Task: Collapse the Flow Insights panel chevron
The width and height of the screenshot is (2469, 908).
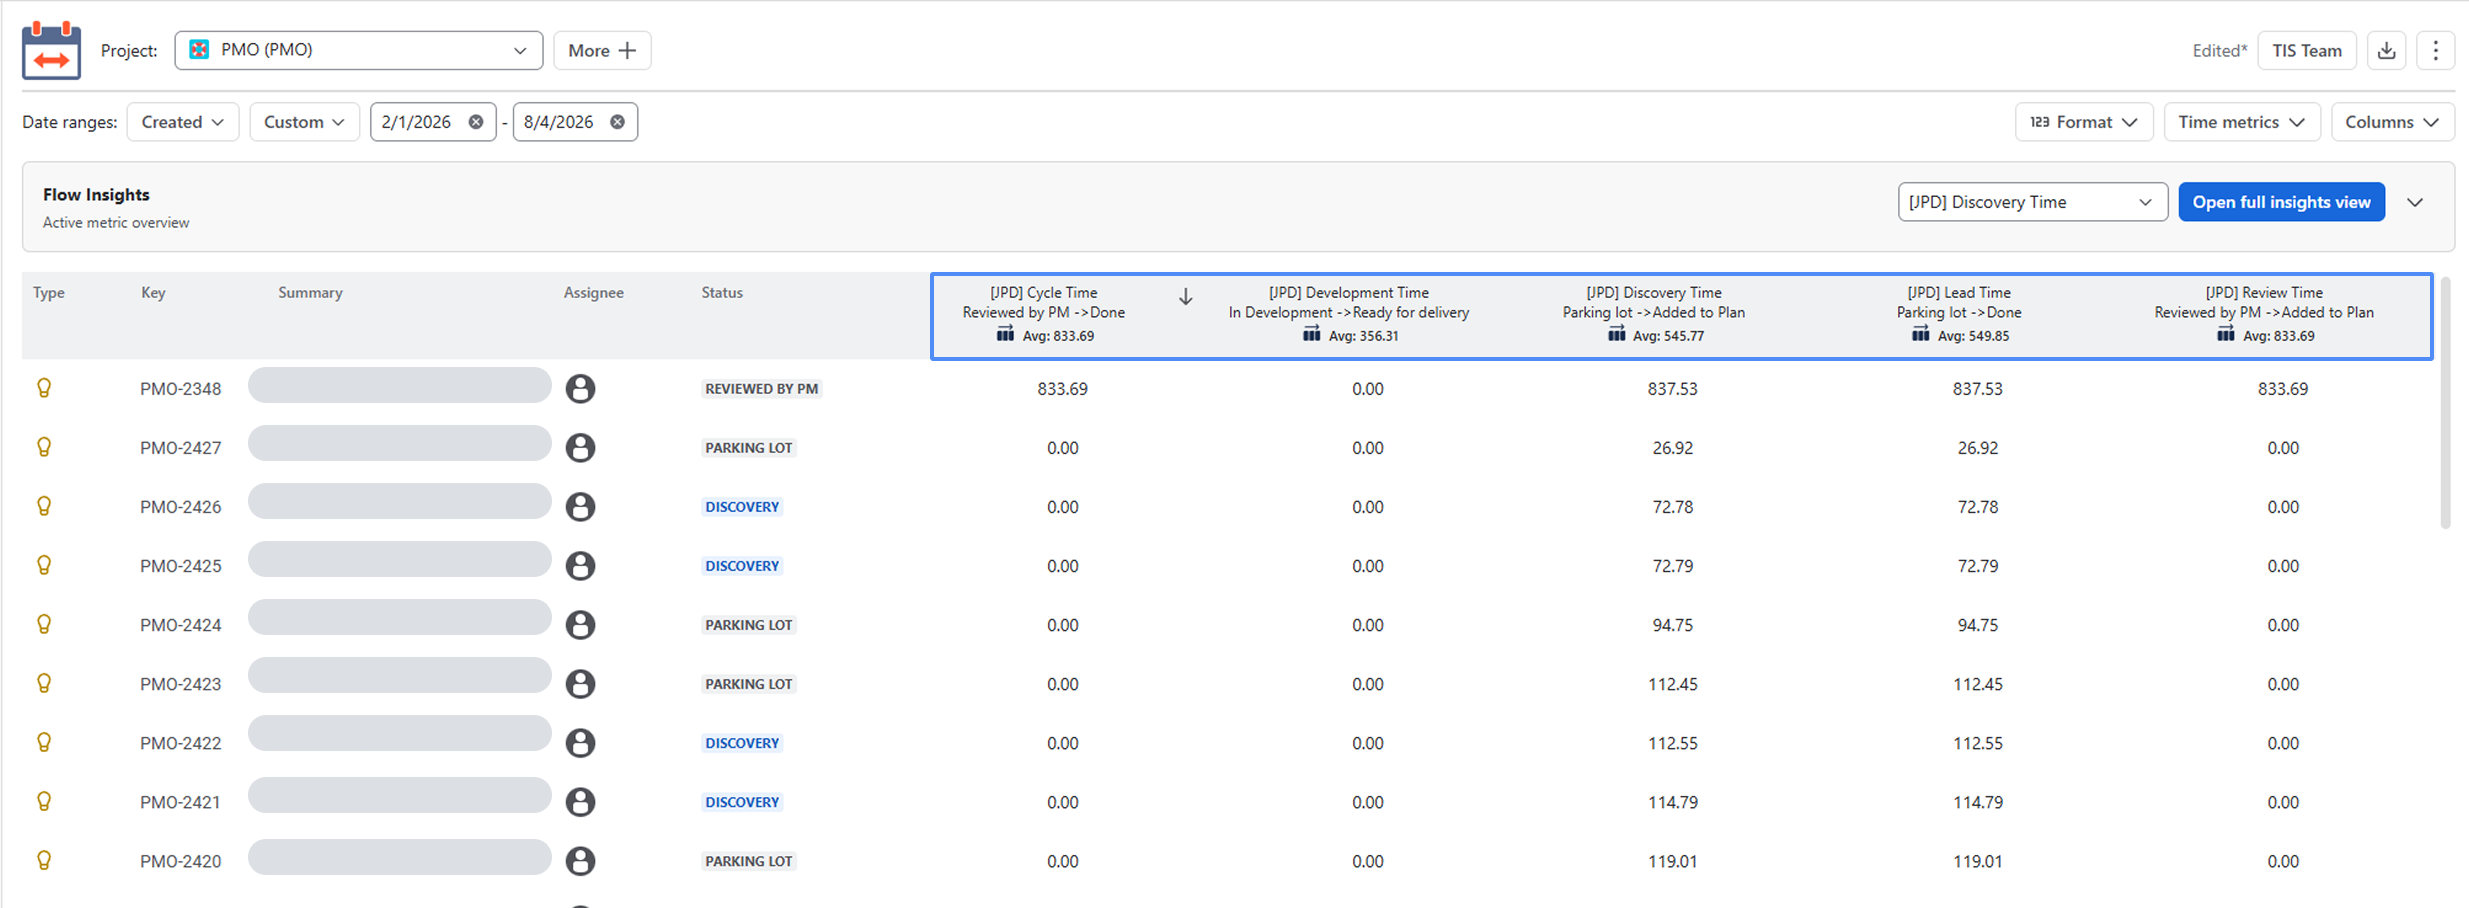Action: click(2415, 202)
